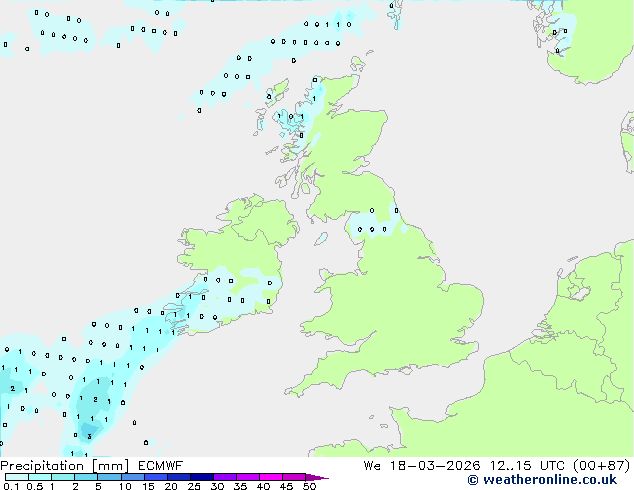Click the 'Precipitation' title text
Screen dimensions: 634x490
pyautogui.click(x=42, y=466)
